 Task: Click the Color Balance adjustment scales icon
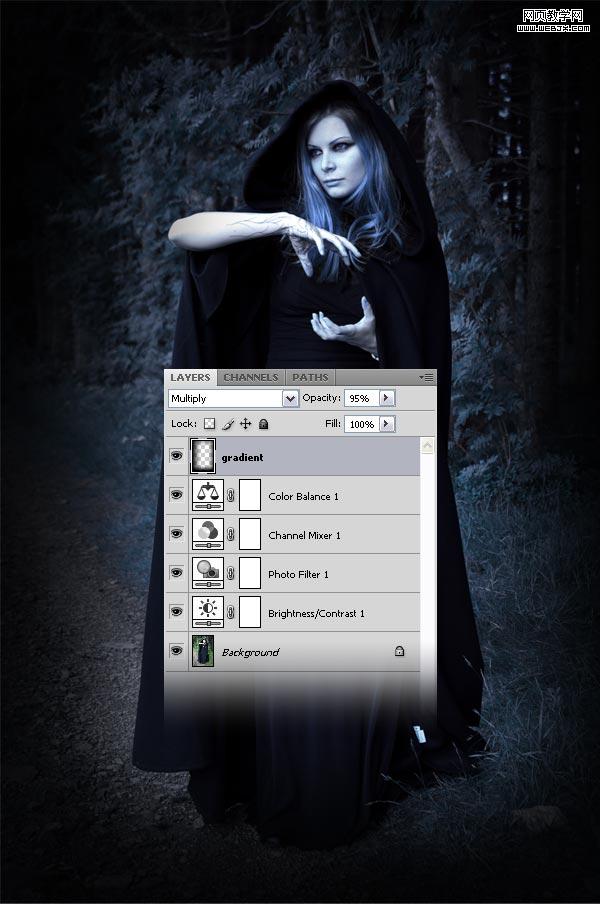[207, 495]
